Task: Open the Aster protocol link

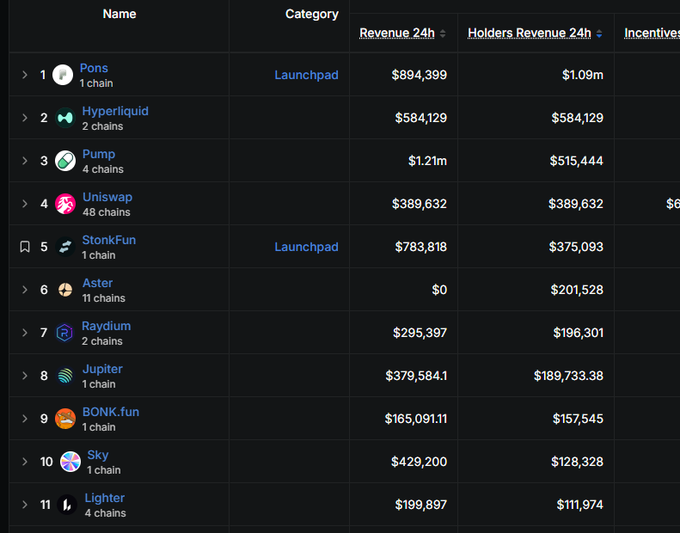Action: tap(98, 283)
